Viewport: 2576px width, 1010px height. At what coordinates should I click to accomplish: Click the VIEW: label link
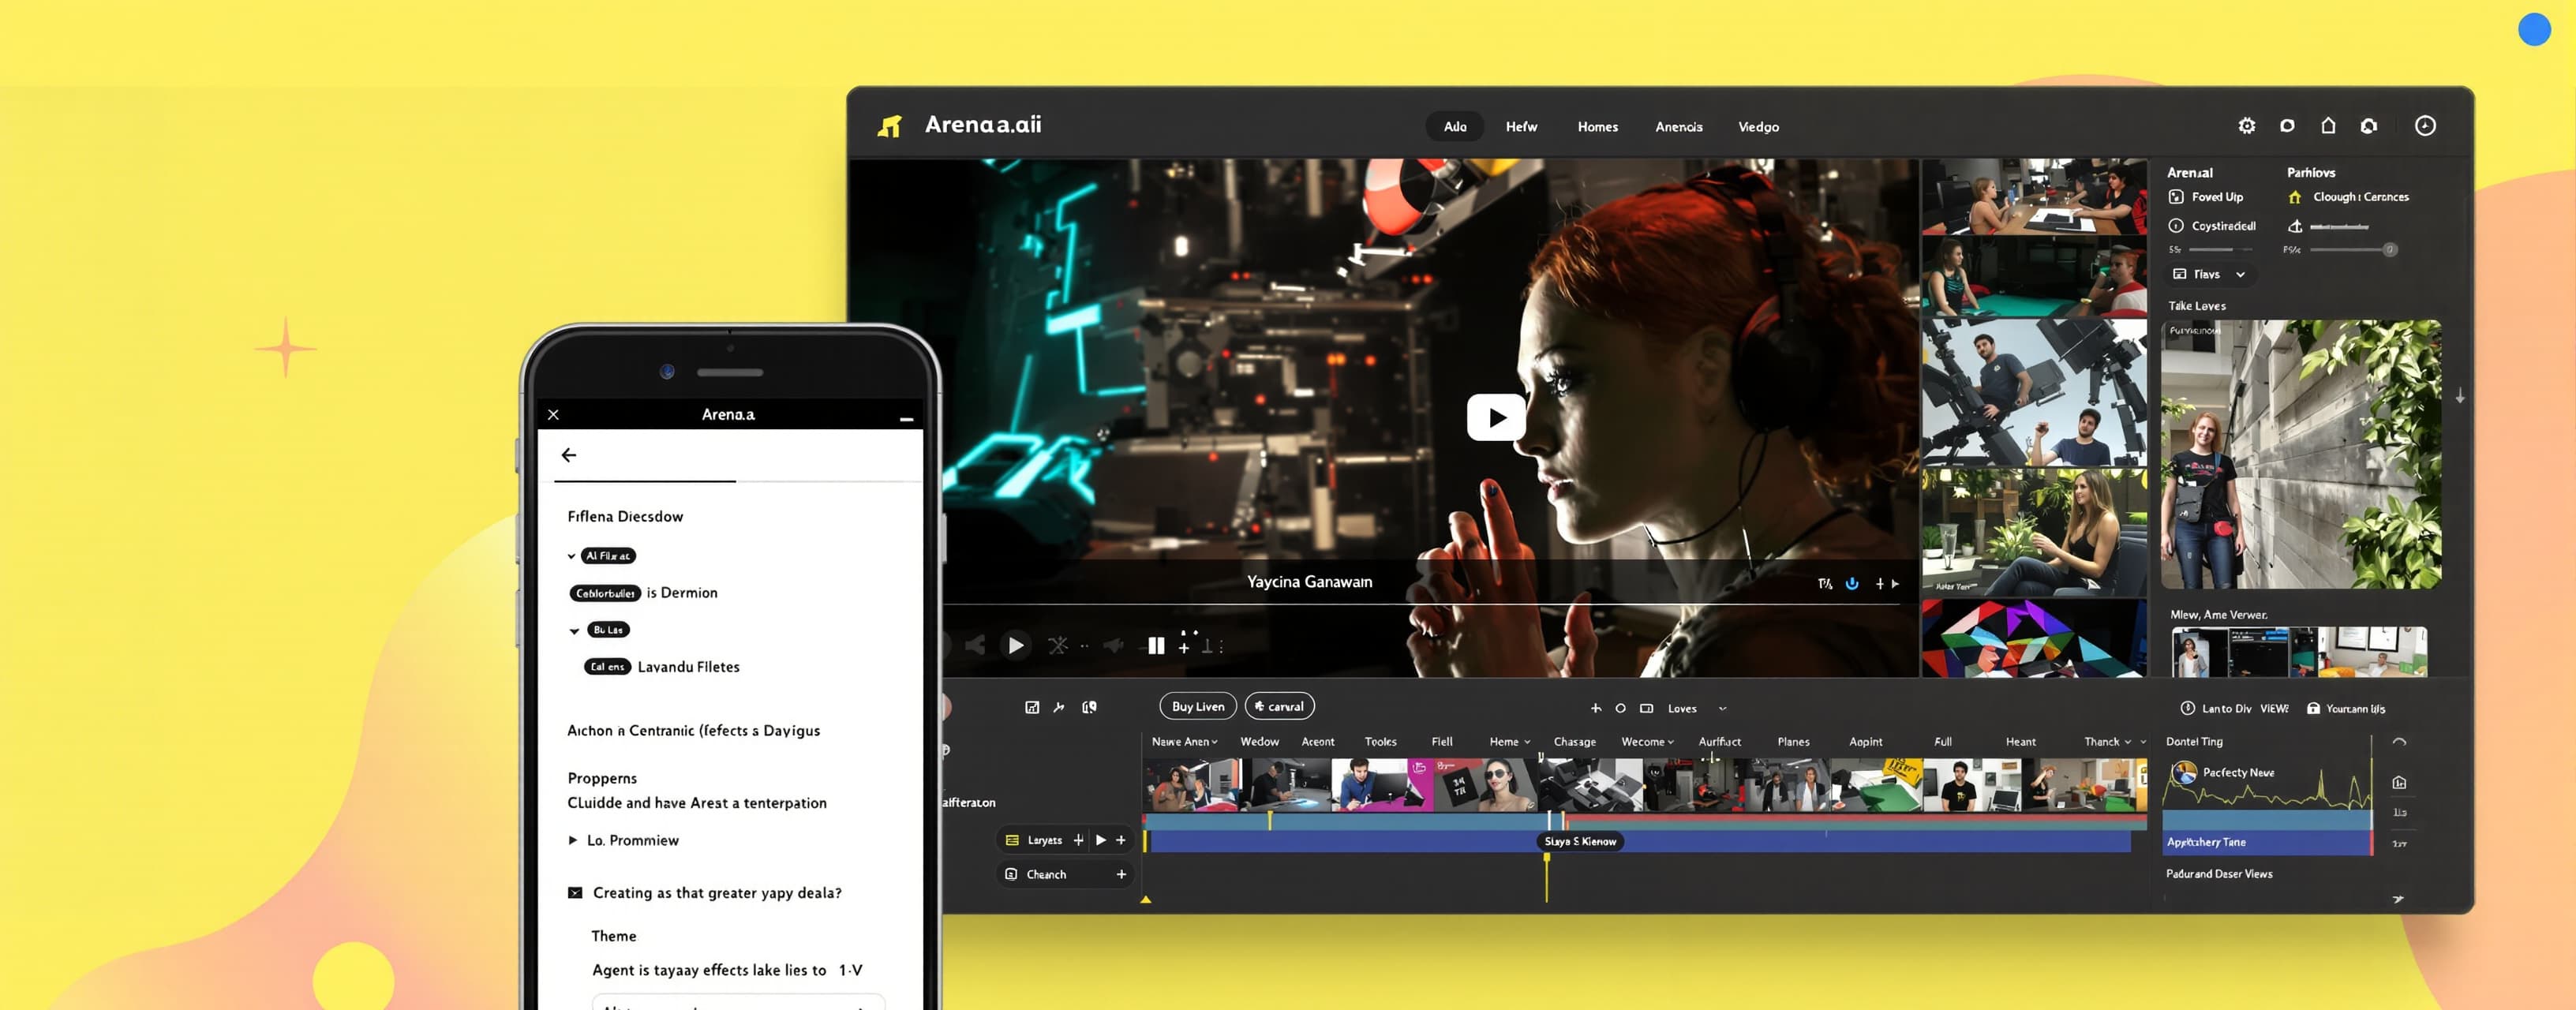point(2274,708)
